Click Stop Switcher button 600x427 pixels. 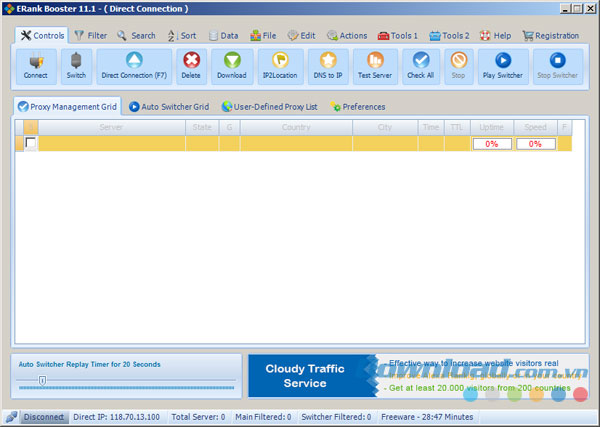(x=558, y=67)
